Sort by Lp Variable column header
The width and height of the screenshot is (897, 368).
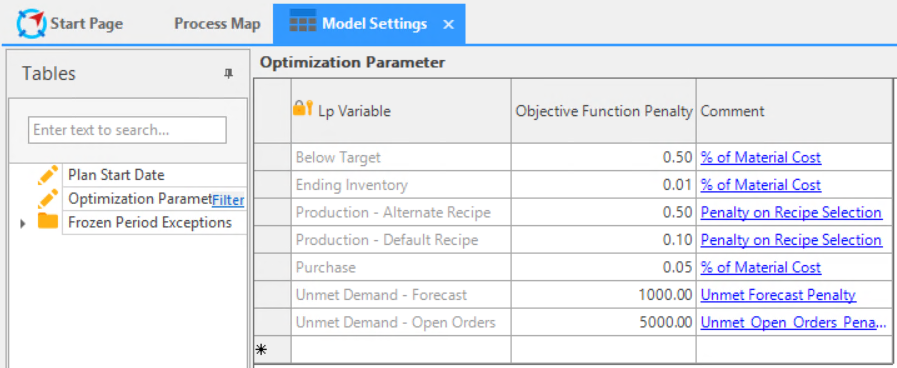click(x=401, y=111)
